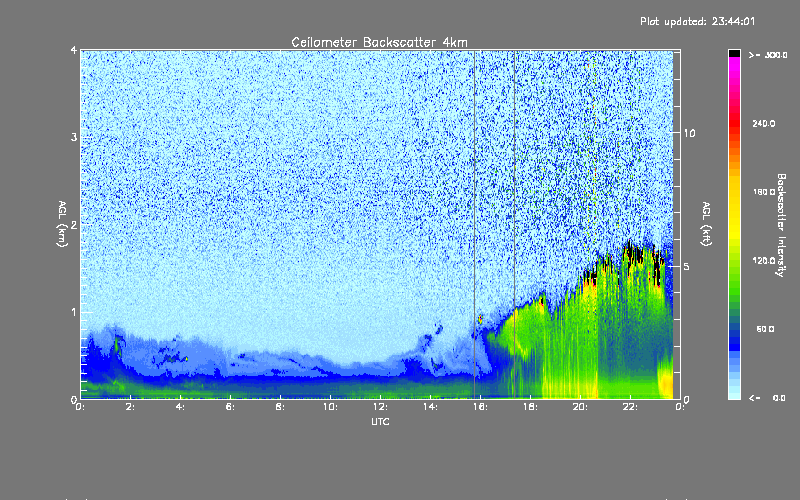The image size is (800, 500).
Task: Click the 'Plot updated: 23:44:01' timestamp
Action: (x=697, y=21)
